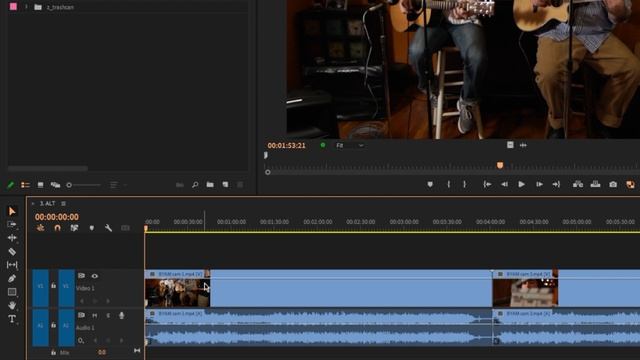Toggle sync lock on Video 1 track
640x360 pixels.
[x=81, y=276]
